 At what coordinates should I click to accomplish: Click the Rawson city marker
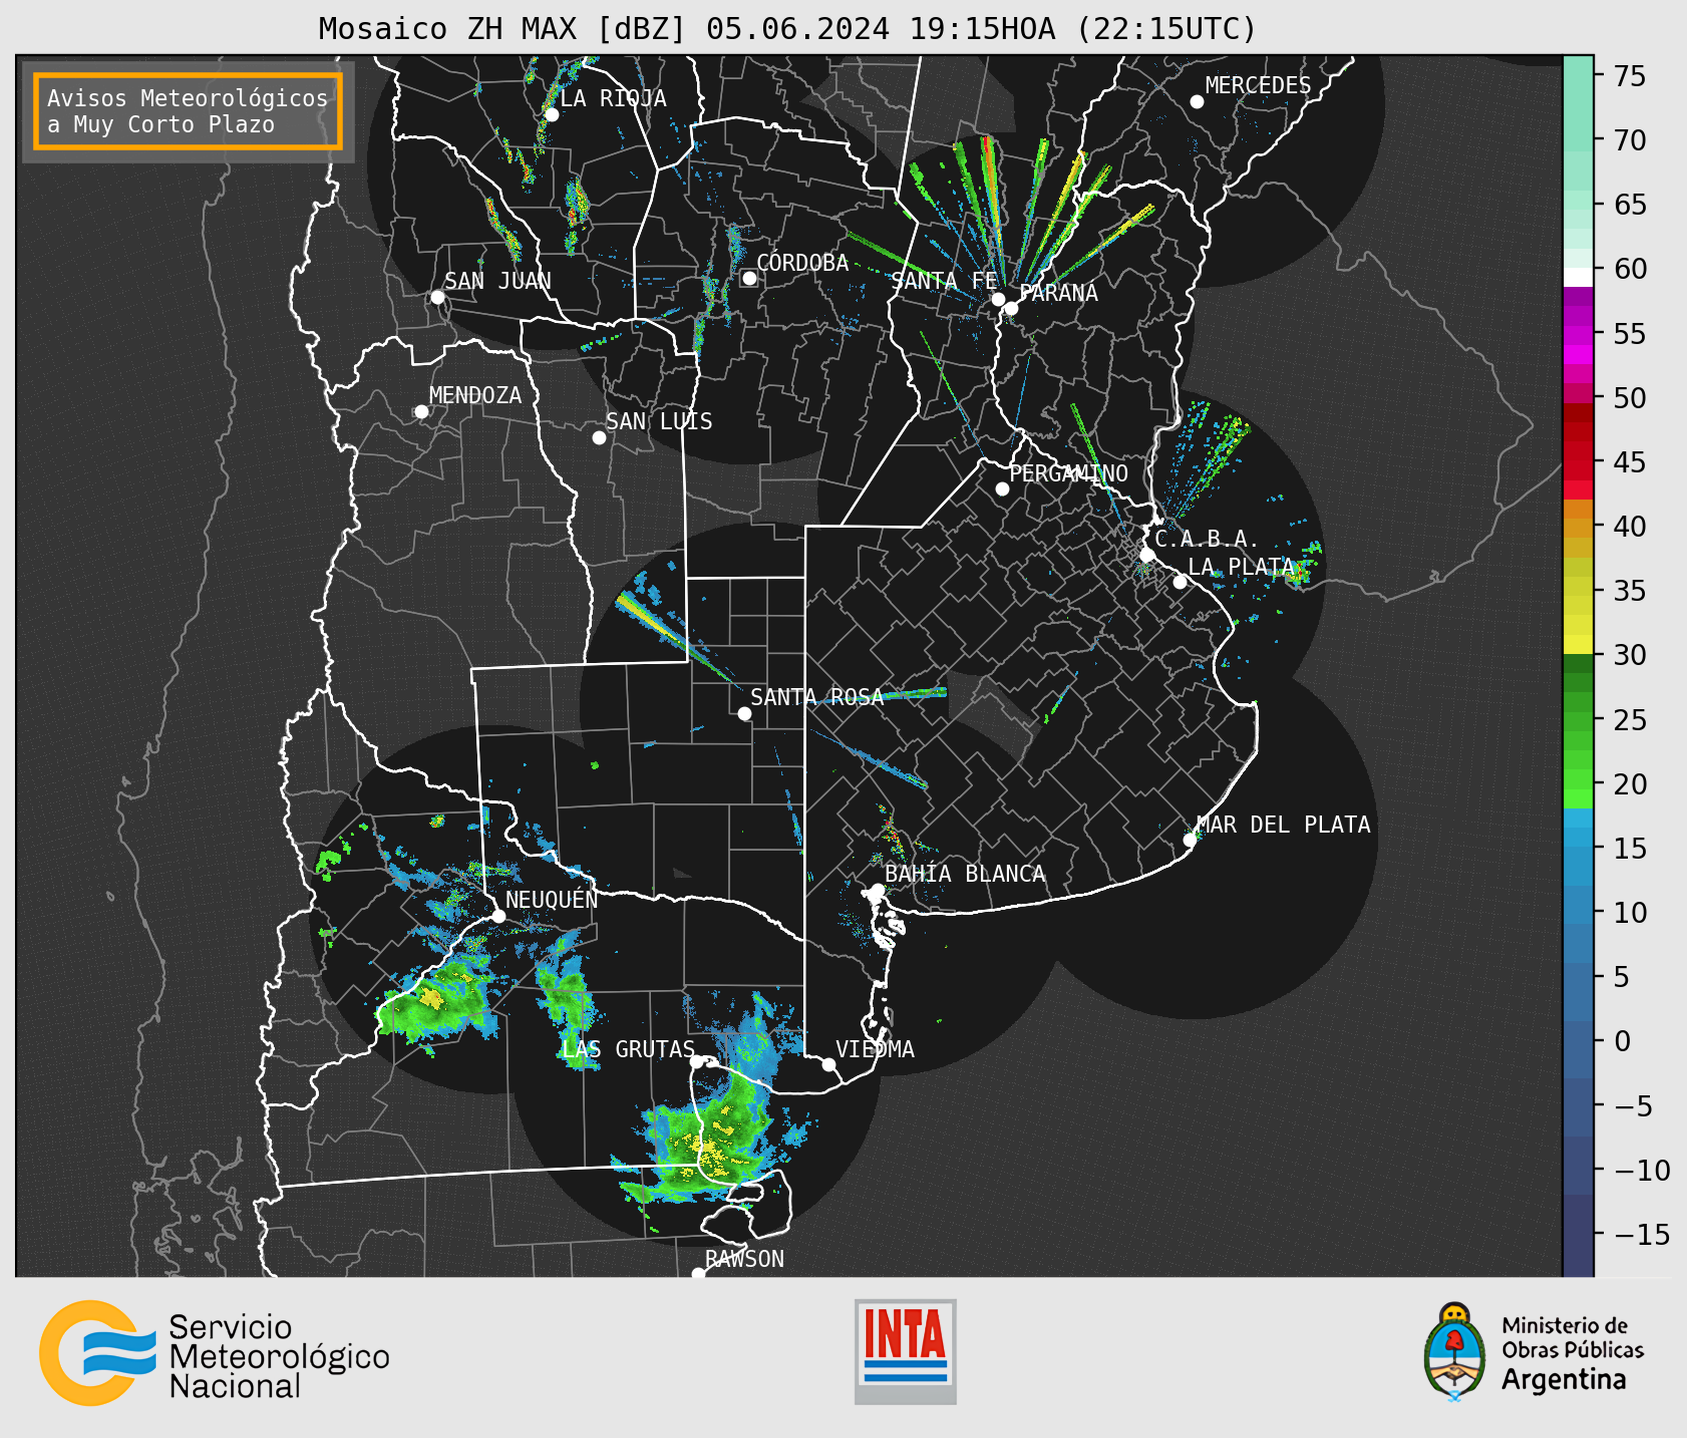tap(698, 1274)
